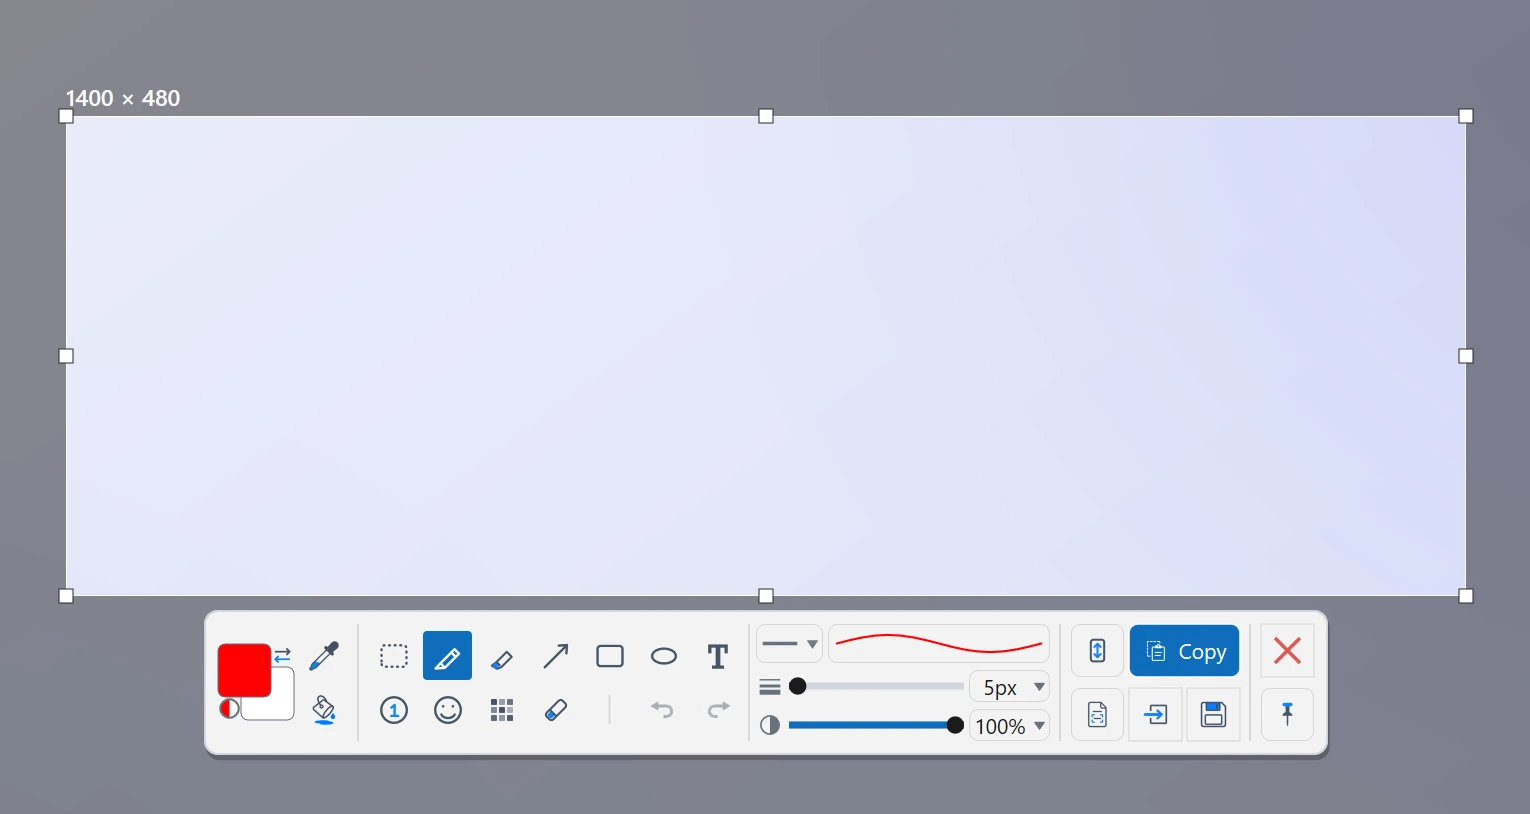The height and width of the screenshot is (814, 1530).
Task: Click the opacity slider handle
Action: (x=955, y=725)
